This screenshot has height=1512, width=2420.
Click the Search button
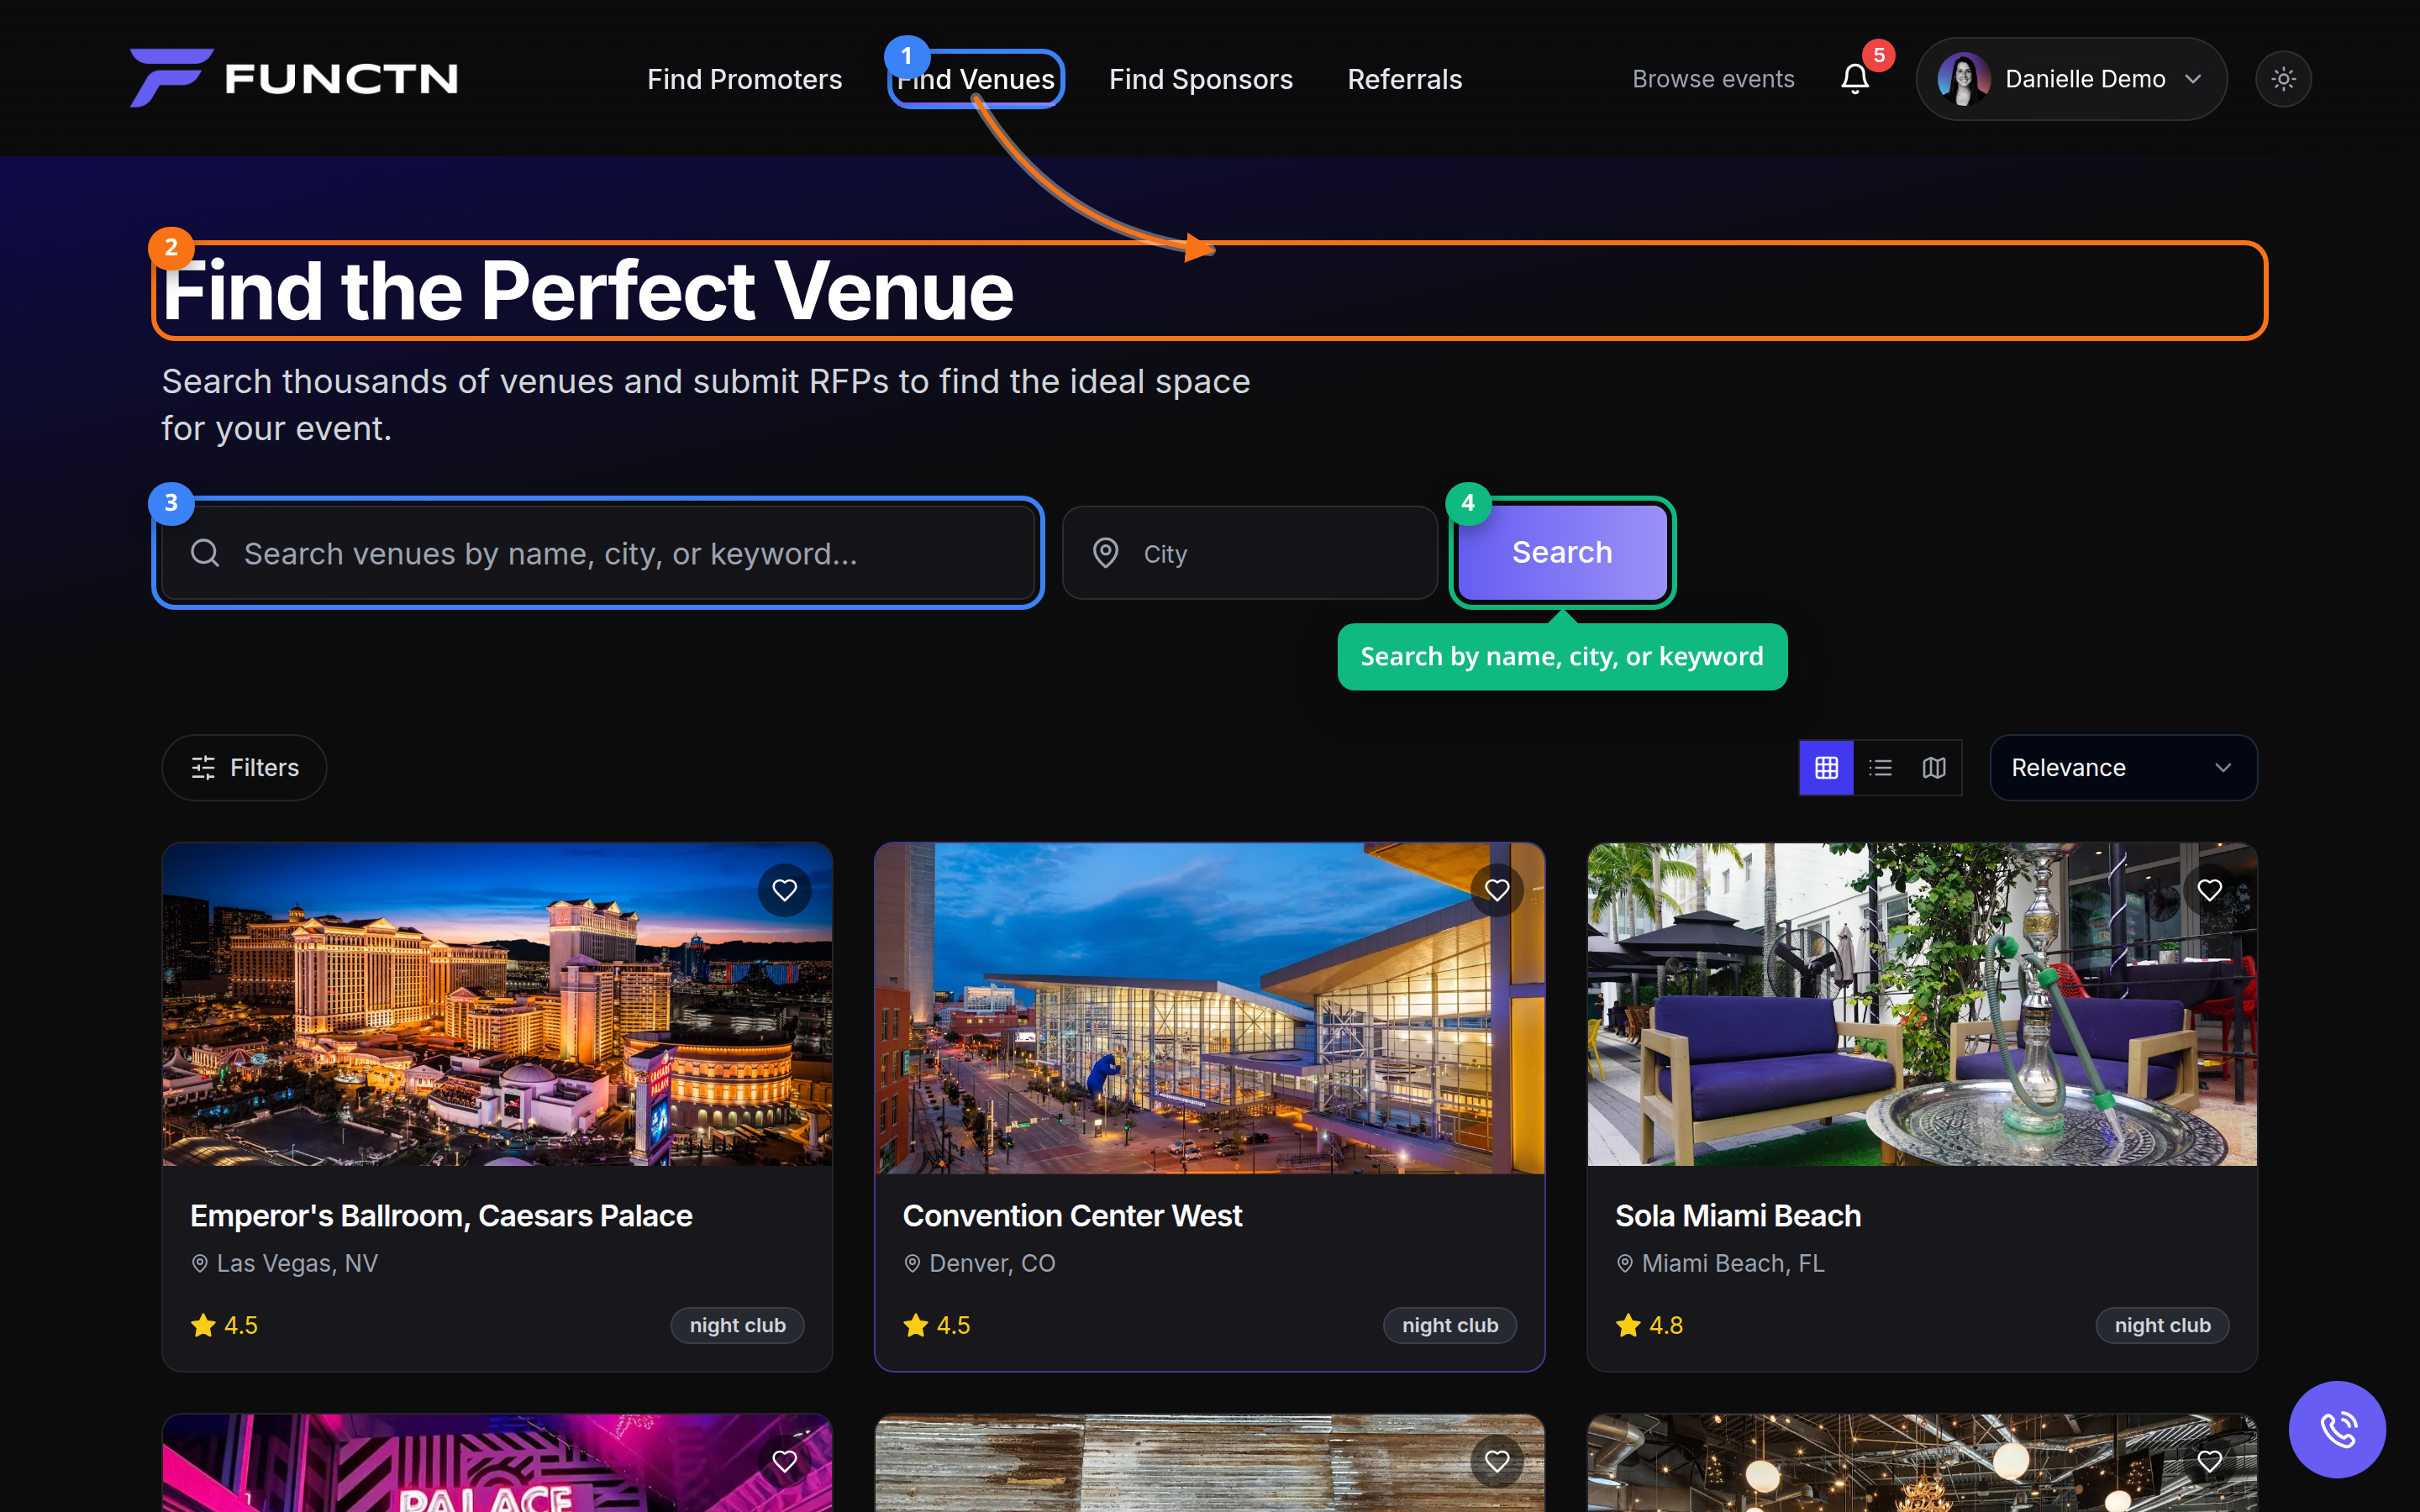pos(1562,552)
